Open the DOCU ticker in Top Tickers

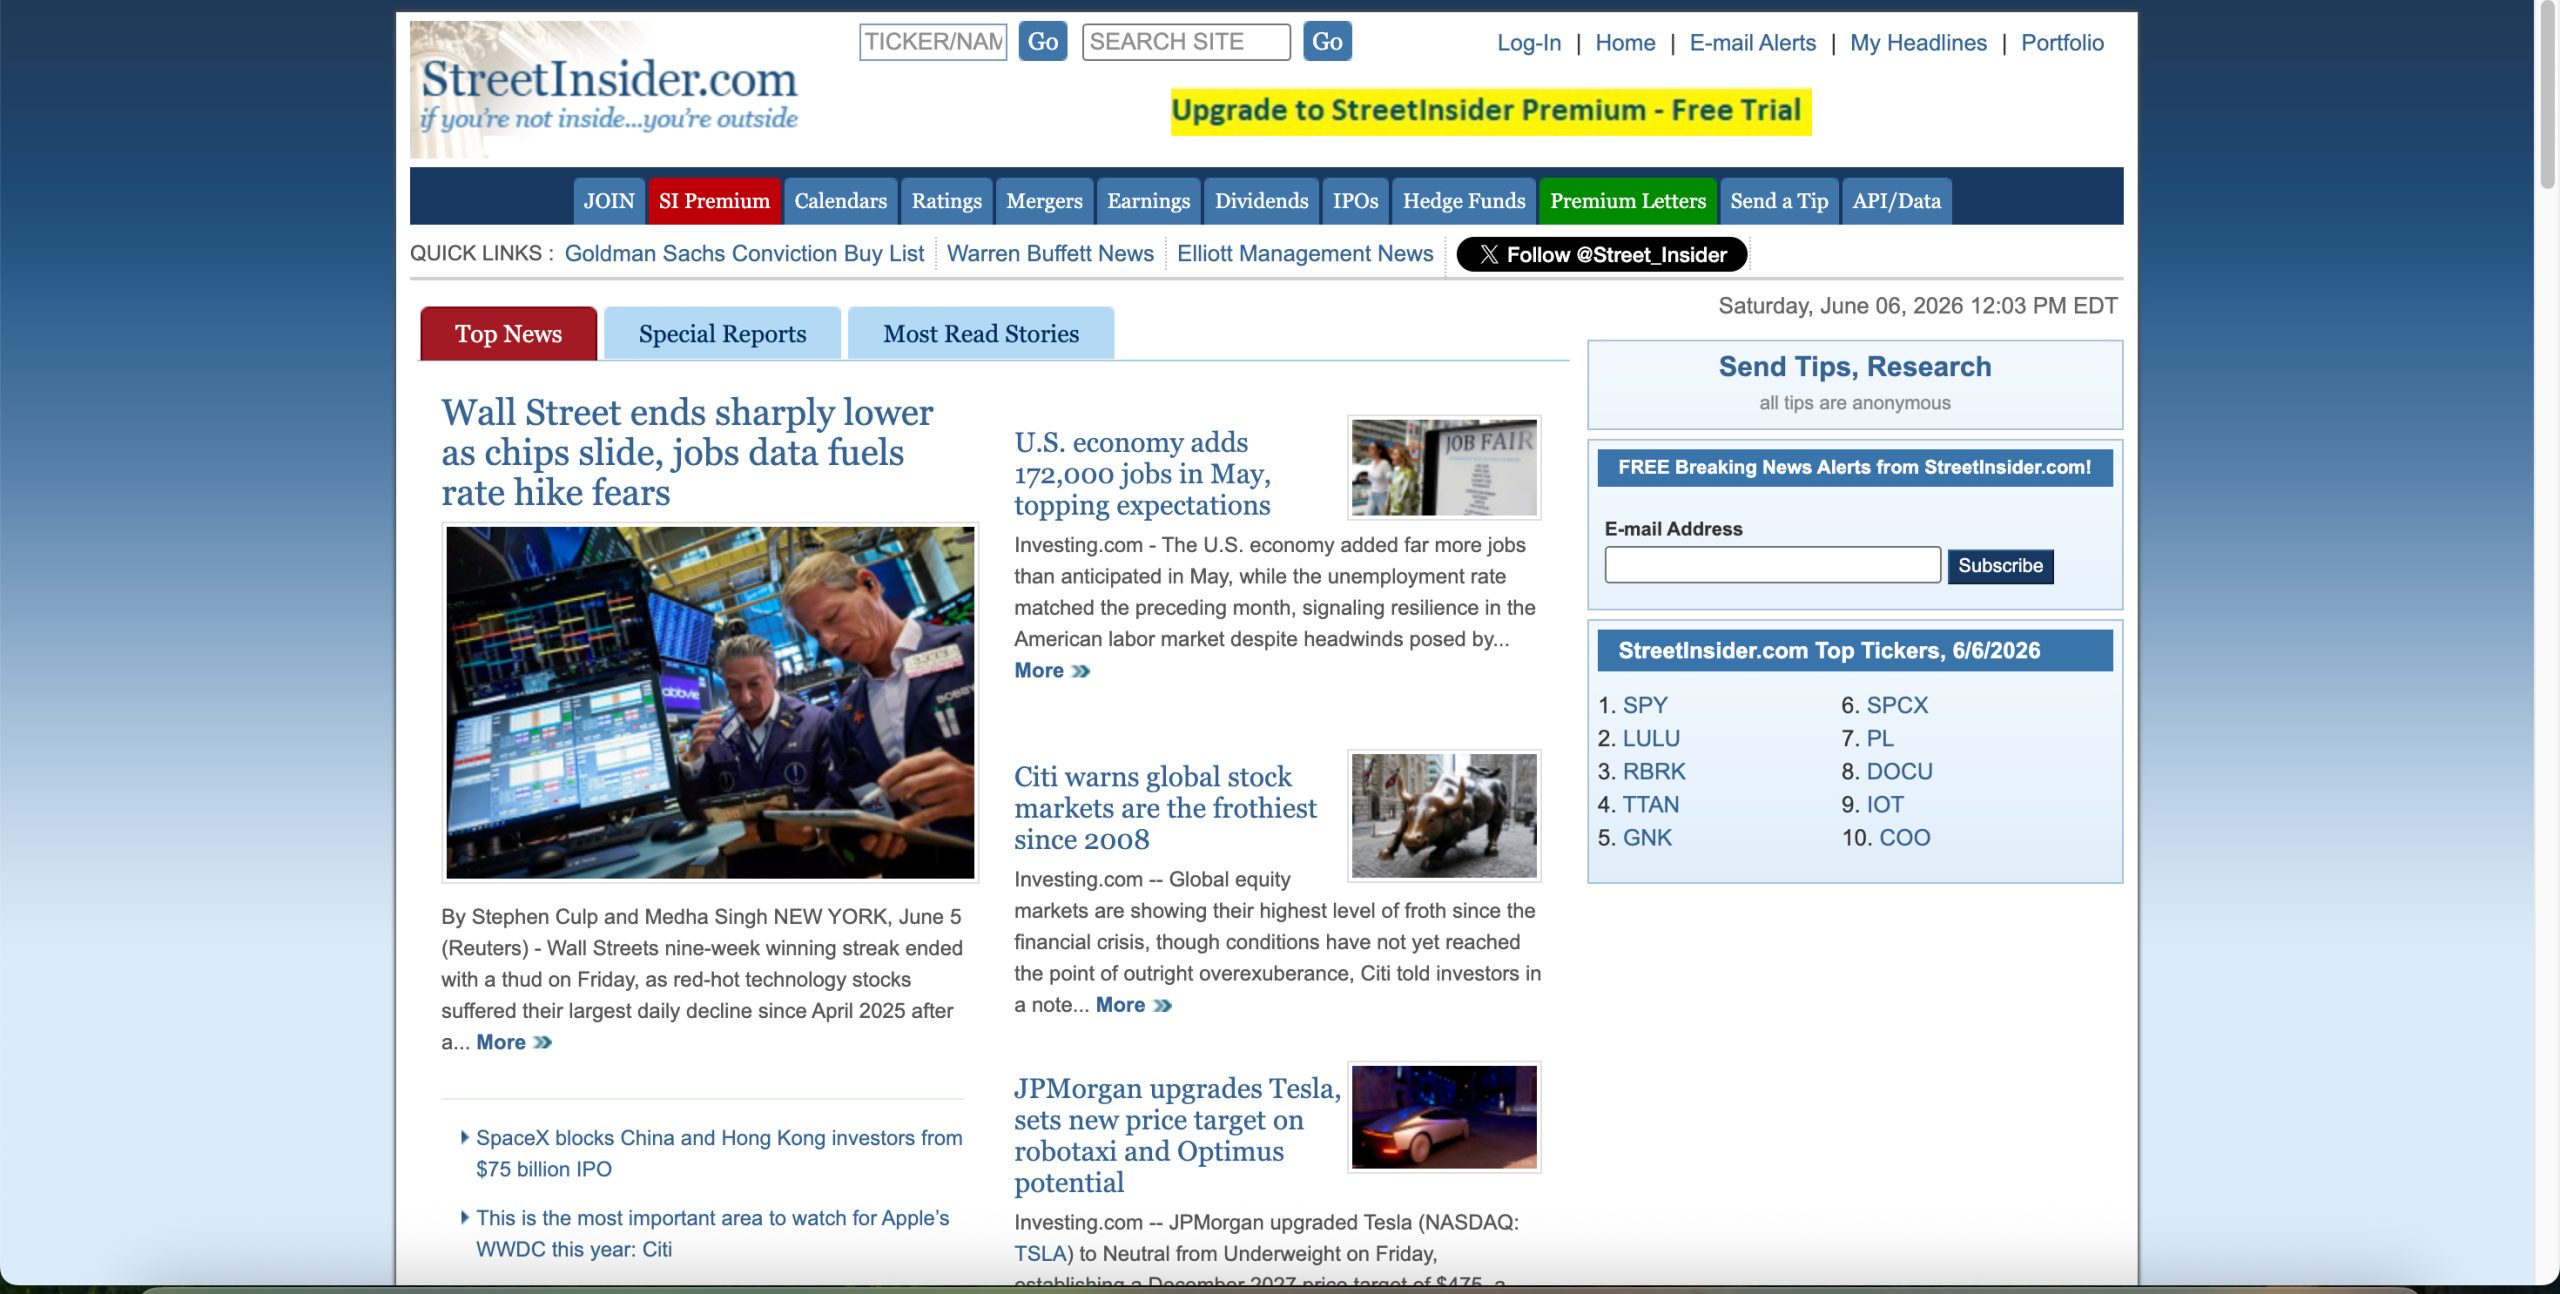click(x=1900, y=772)
